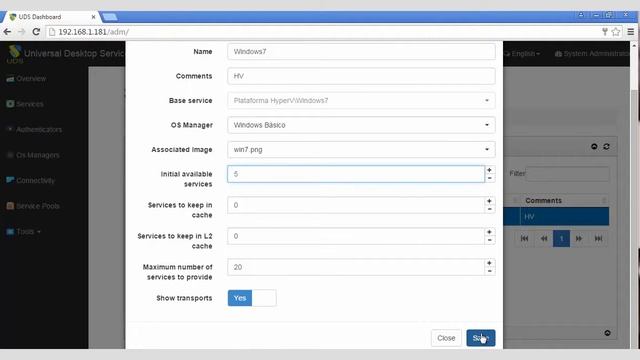Screen dimensions: 640x360
Task: Go to first page of table
Action: click(x=524, y=238)
